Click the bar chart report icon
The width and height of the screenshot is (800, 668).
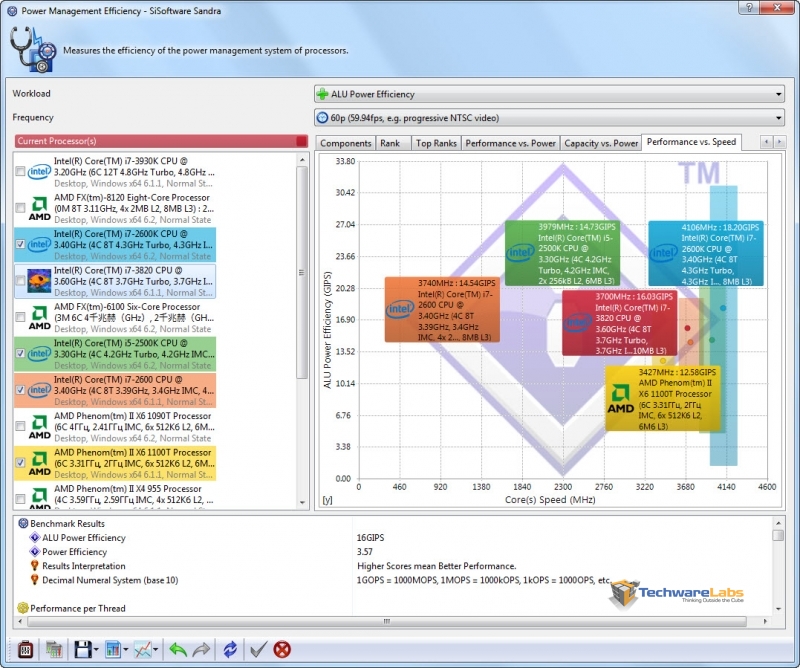pyautogui.click(x=113, y=649)
